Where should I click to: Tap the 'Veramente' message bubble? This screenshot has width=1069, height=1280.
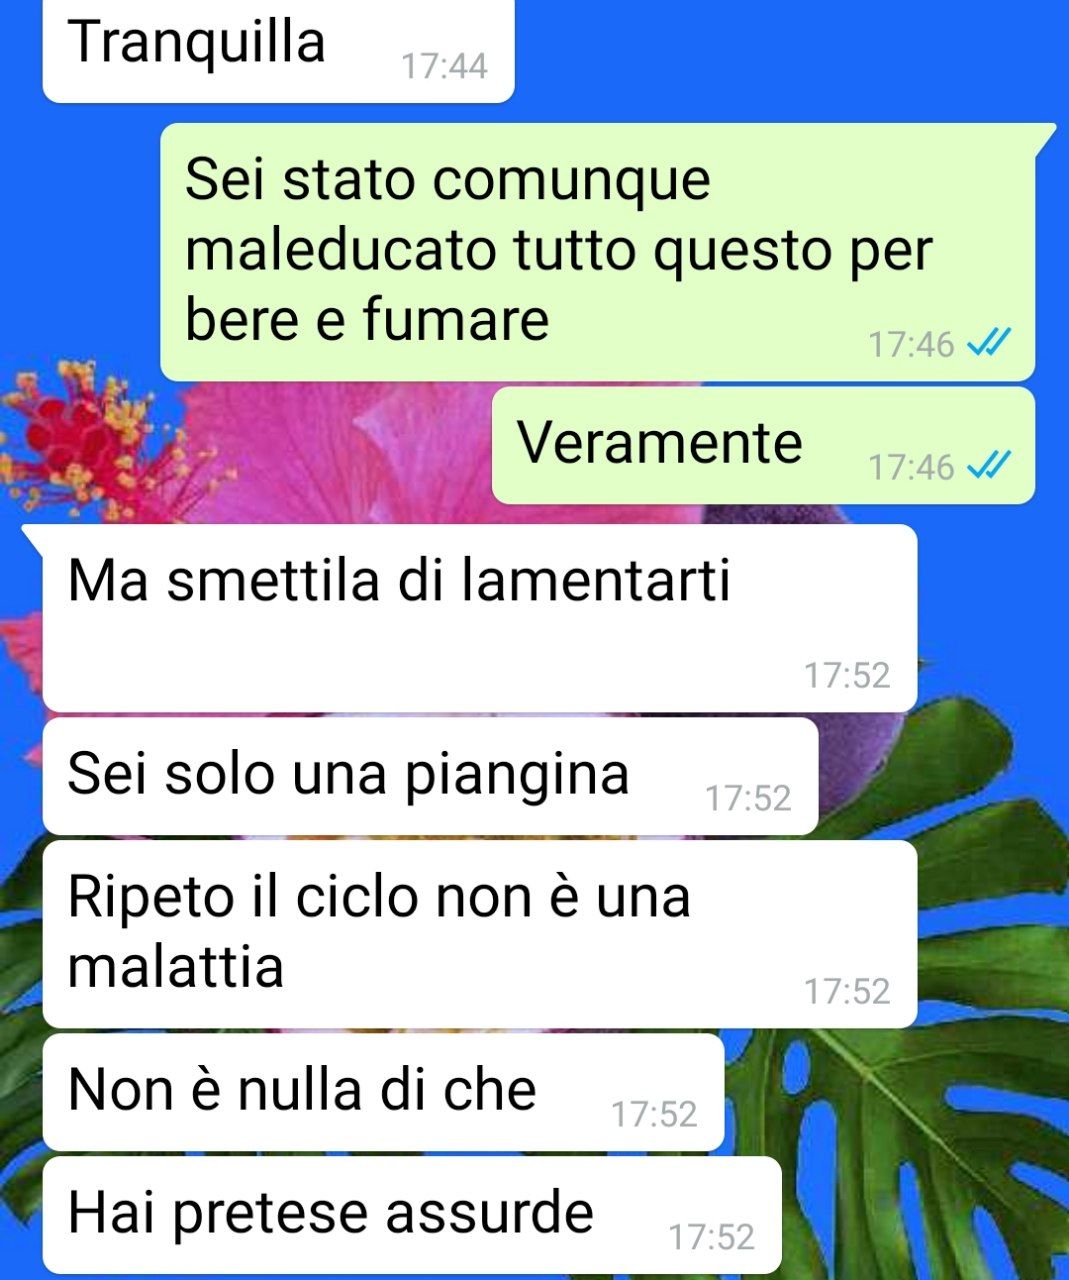(763, 445)
